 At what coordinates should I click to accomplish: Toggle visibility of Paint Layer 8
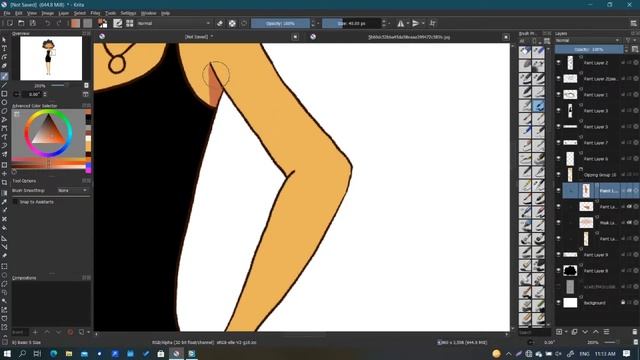[x=558, y=271]
